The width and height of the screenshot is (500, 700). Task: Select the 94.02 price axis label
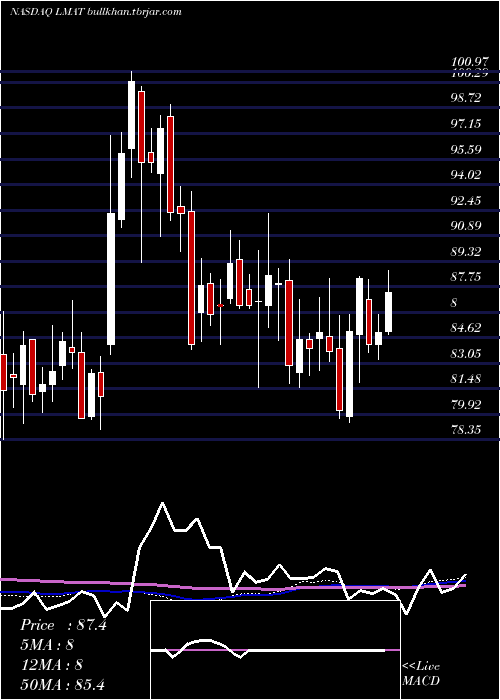tap(466, 175)
